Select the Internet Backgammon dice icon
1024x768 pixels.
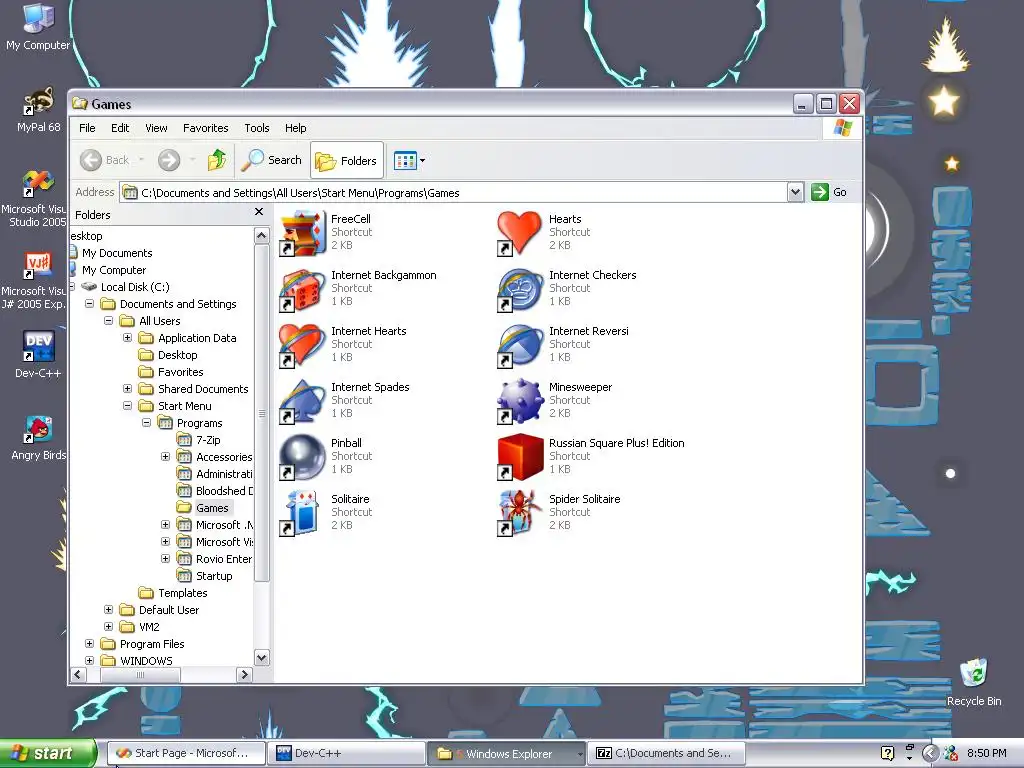[x=302, y=289]
